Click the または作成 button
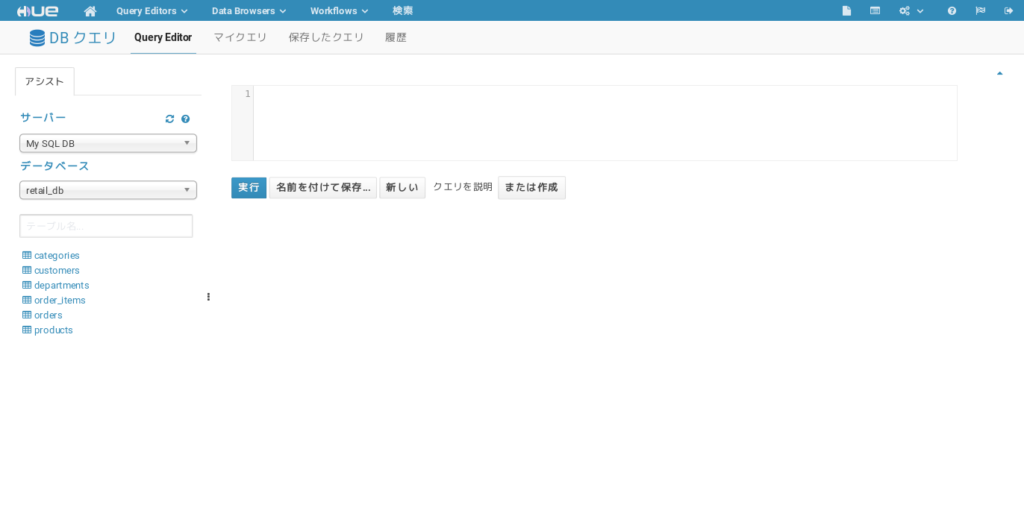 click(x=532, y=188)
